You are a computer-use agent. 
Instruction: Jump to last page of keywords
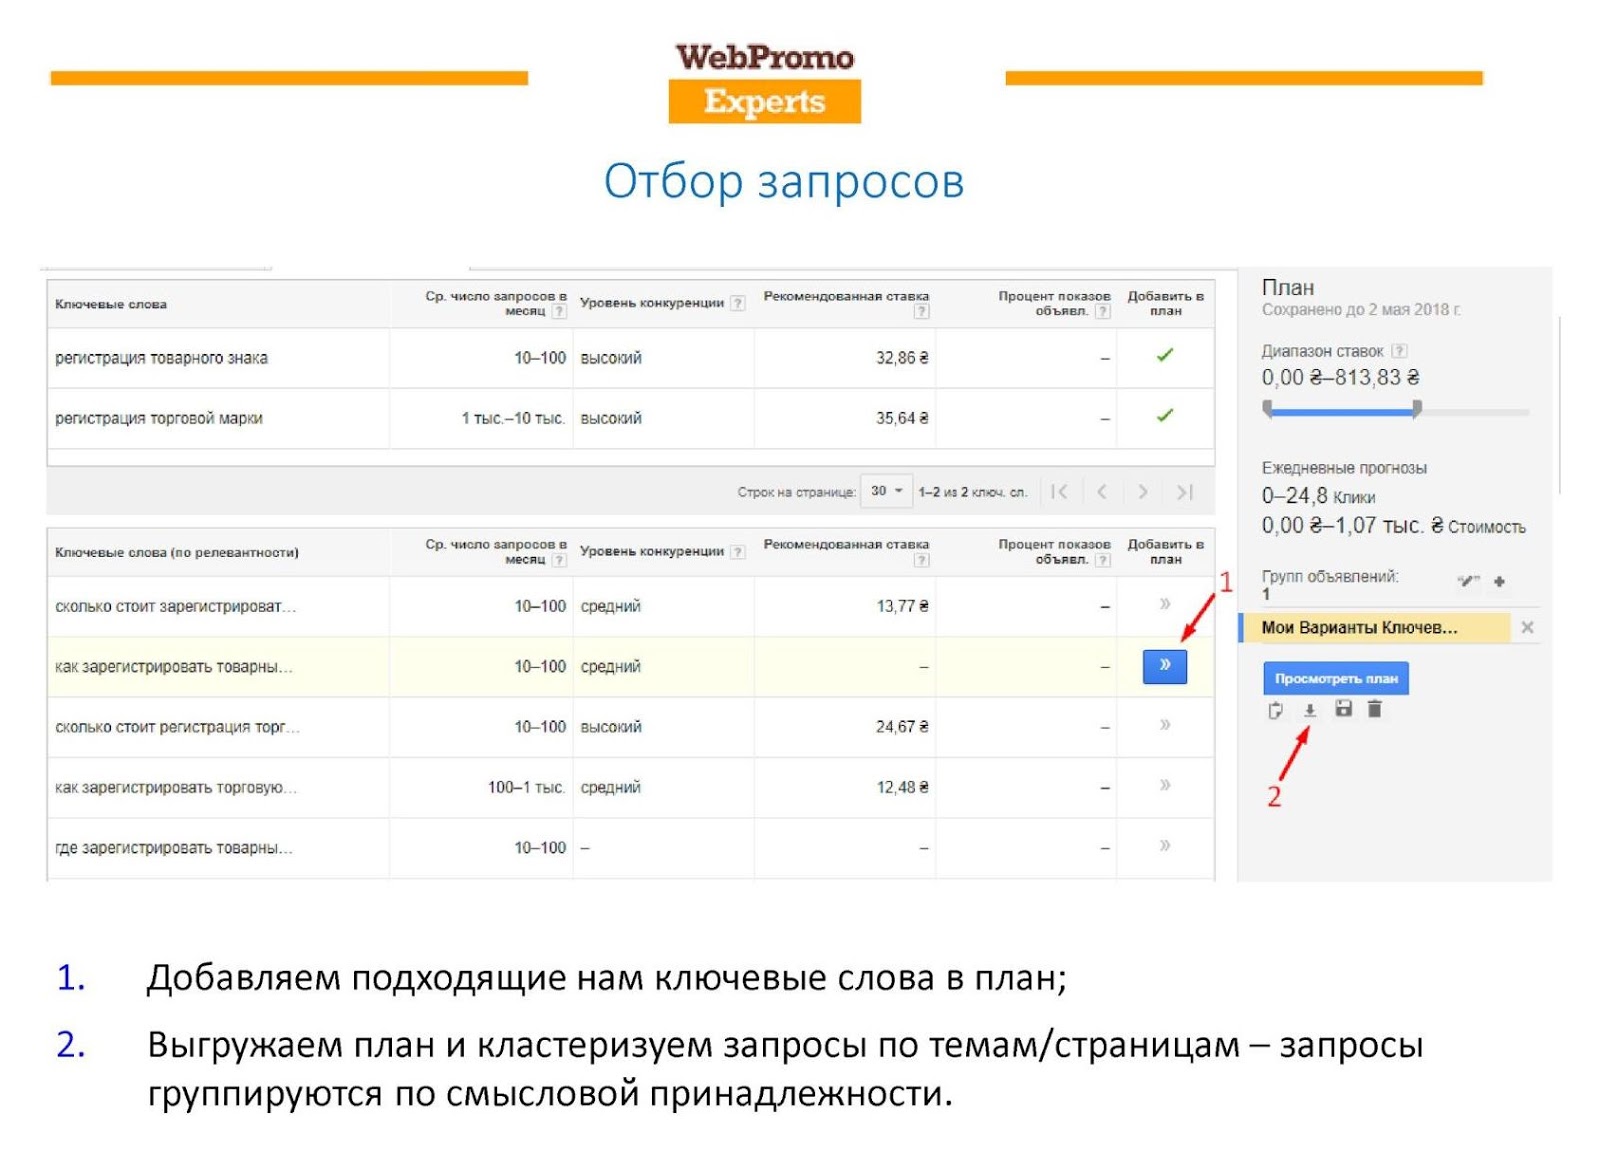1184,492
